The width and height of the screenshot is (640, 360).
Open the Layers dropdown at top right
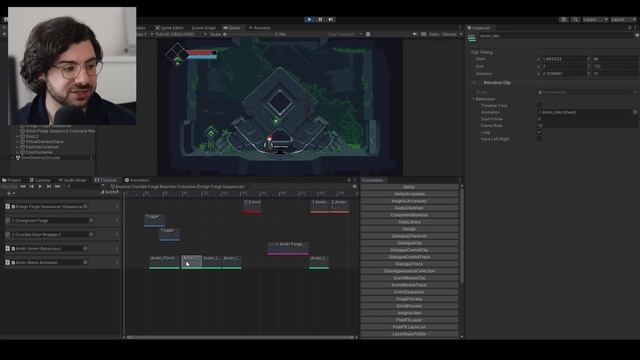pyautogui.click(x=595, y=19)
